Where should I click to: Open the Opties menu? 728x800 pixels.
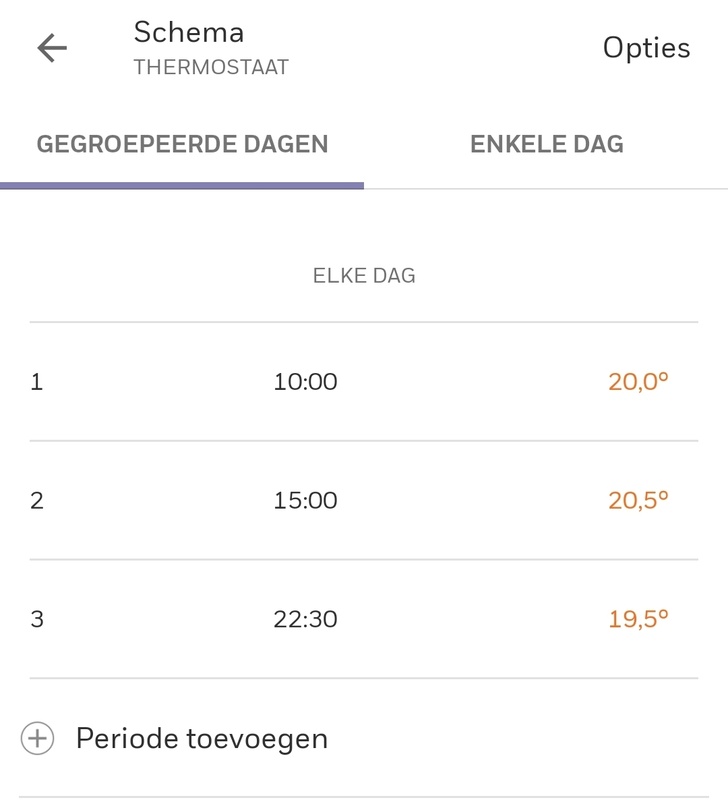[646, 48]
